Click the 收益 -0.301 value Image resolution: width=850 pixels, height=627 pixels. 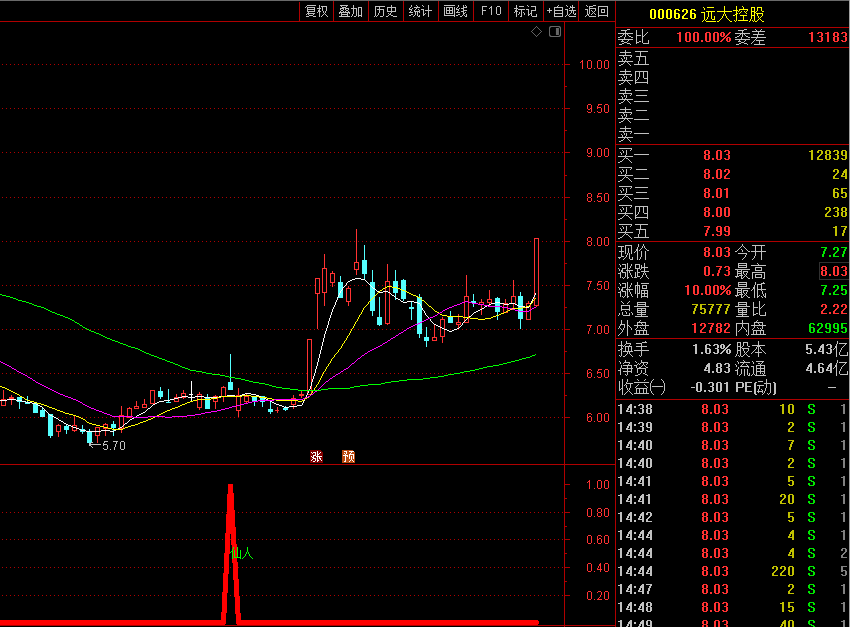pos(710,387)
